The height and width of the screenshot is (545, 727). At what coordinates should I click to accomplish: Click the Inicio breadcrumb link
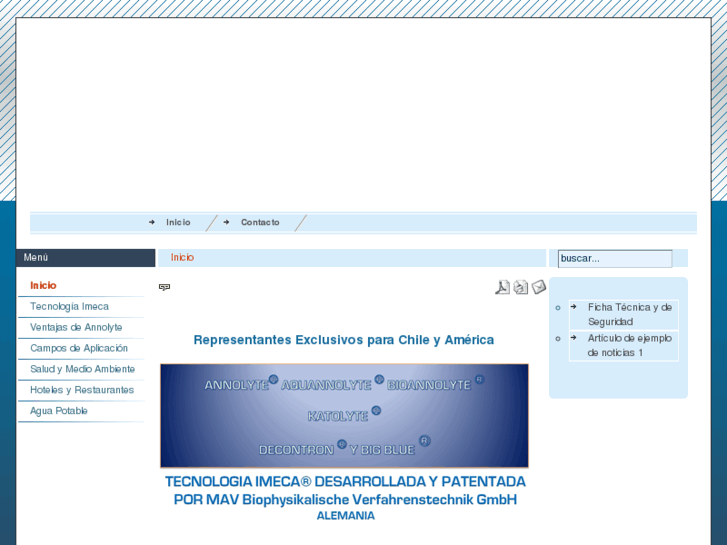[x=182, y=257]
